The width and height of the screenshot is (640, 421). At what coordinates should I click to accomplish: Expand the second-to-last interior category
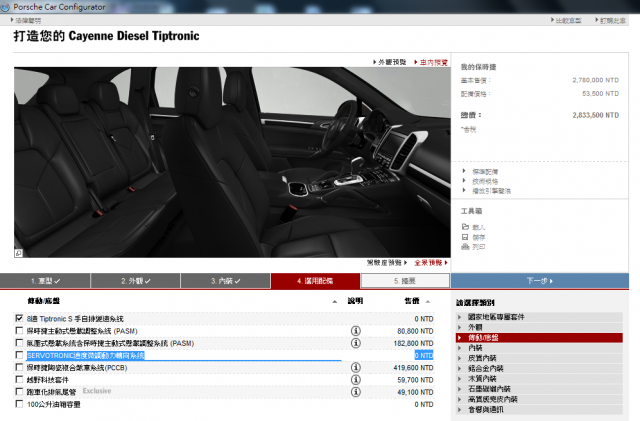pos(539,399)
